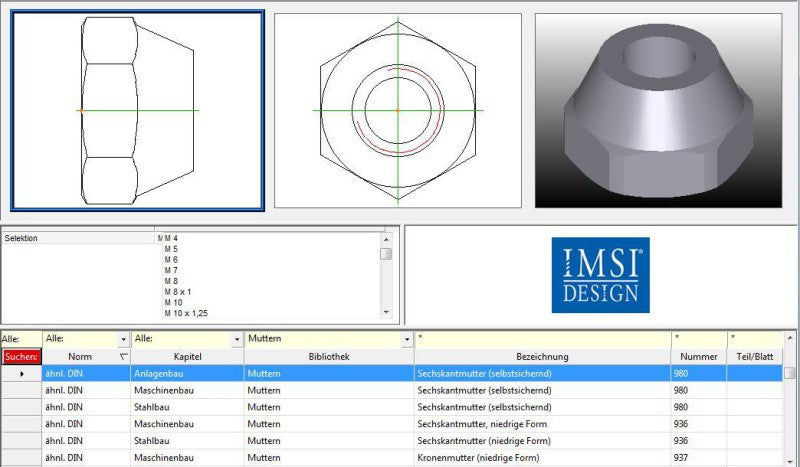The height and width of the screenshot is (467, 800).
Task: Click the results table scrollbar thumb
Action: coord(790,373)
